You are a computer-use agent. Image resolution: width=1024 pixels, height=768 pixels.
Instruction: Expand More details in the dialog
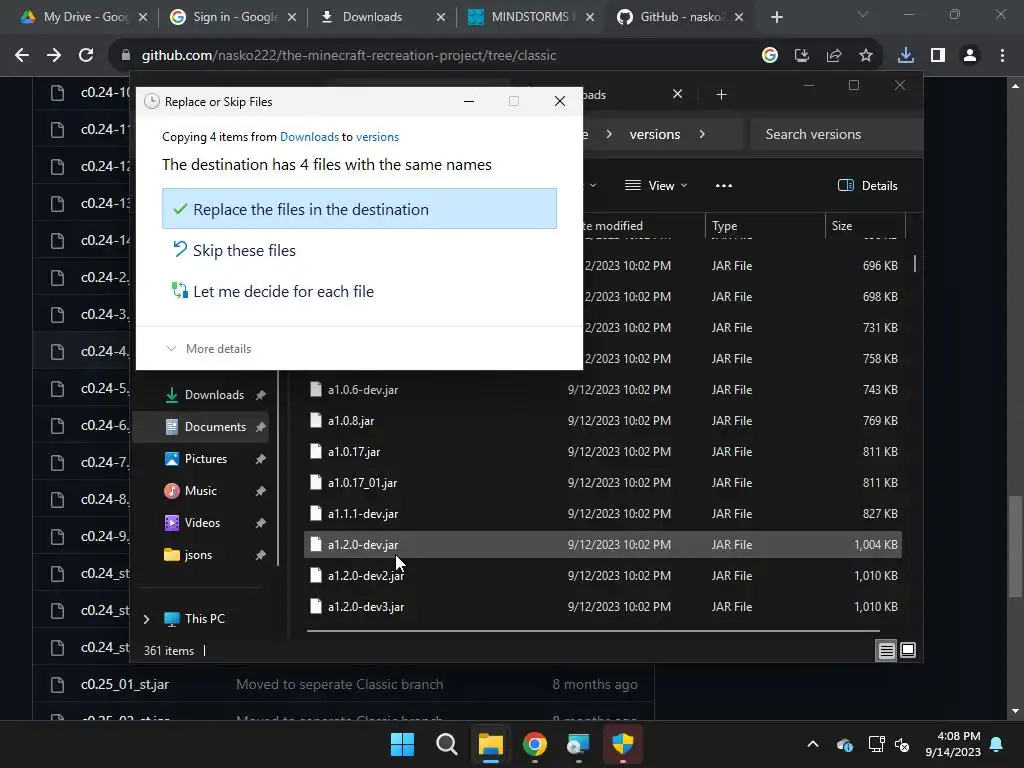[209, 349]
